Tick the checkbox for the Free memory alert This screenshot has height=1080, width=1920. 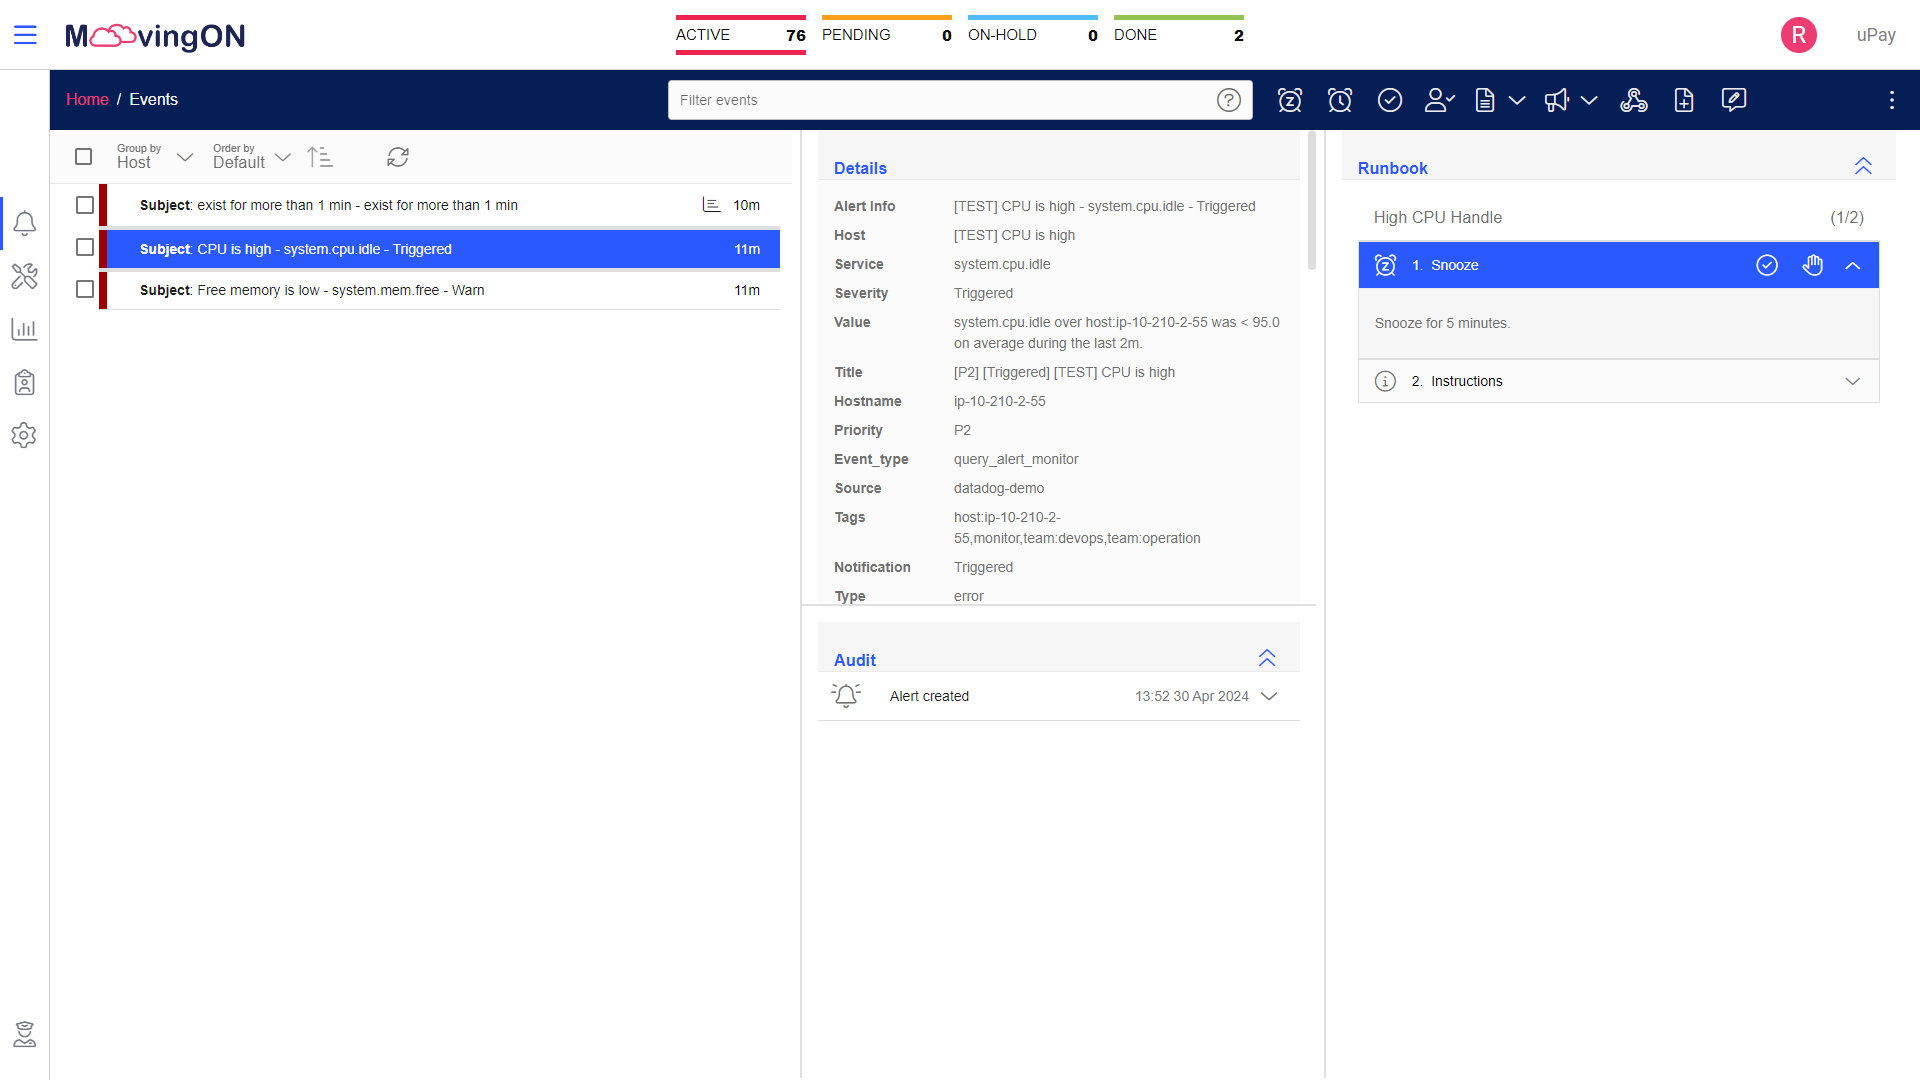coord(84,289)
